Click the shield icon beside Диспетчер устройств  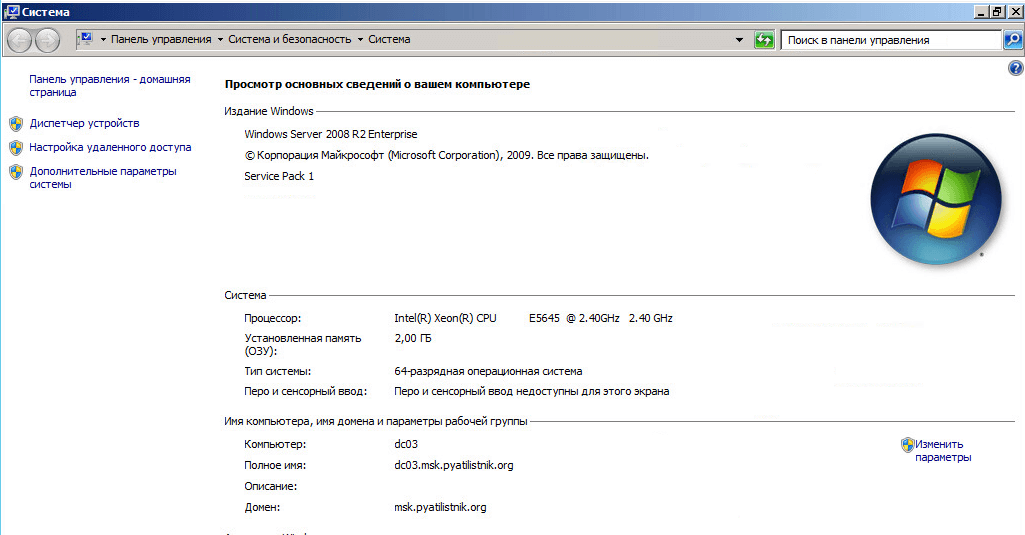15,124
